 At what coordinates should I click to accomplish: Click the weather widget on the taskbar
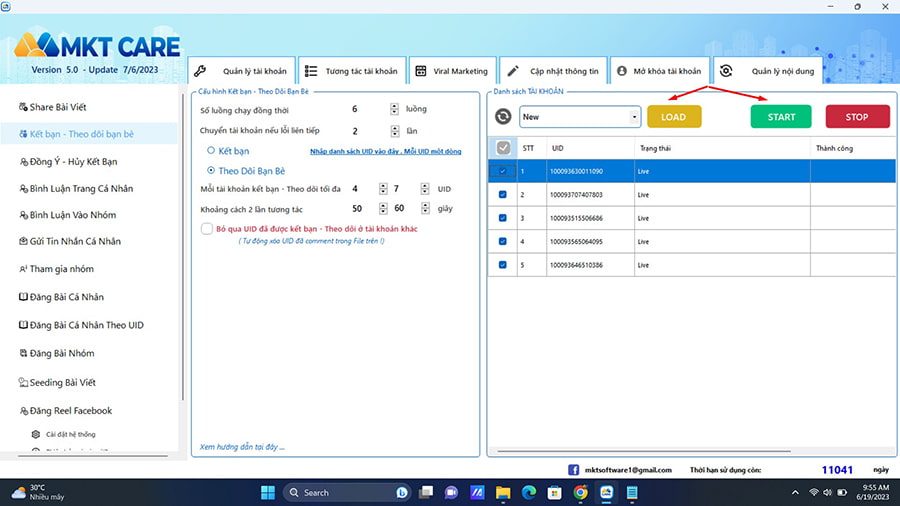pyautogui.click(x=38, y=492)
